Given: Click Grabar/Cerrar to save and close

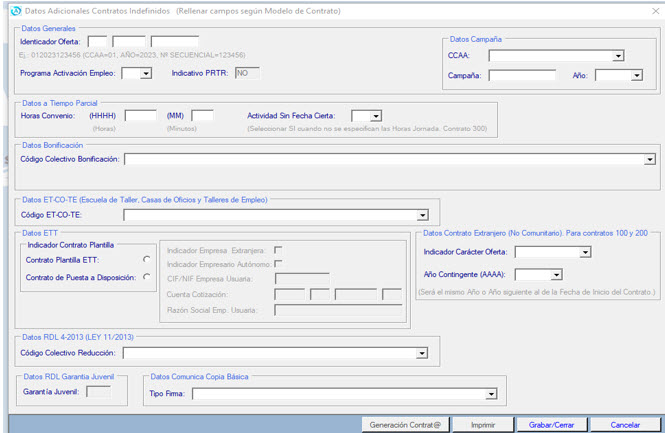Looking at the screenshot, I should 551,425.
